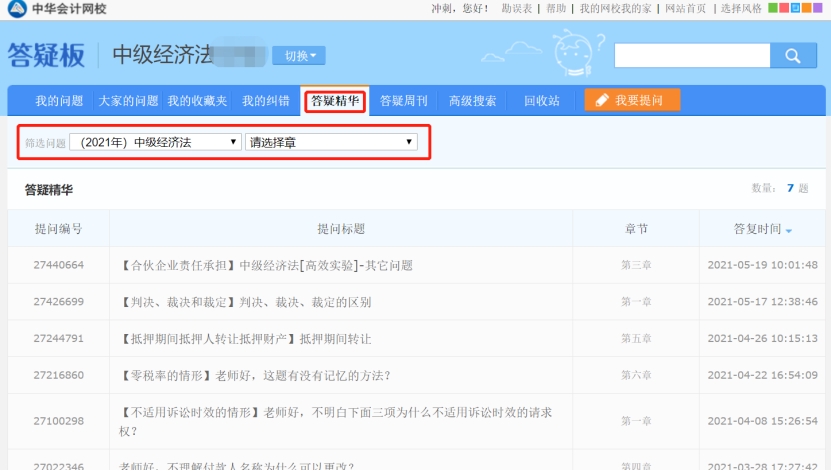This screenshot has height=471, width=831.
Task: Click the 答复时间 sort arrow
Action: (x=789, y=231)
